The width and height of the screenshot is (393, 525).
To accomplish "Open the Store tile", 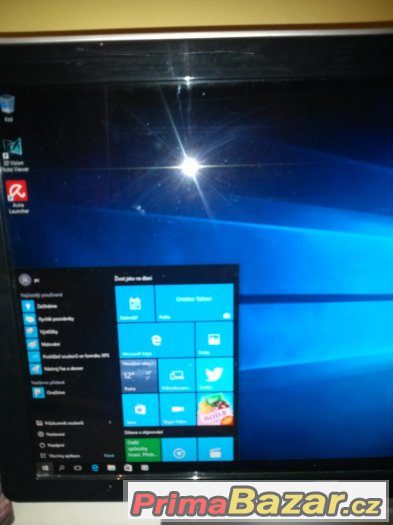I will 140,410.
